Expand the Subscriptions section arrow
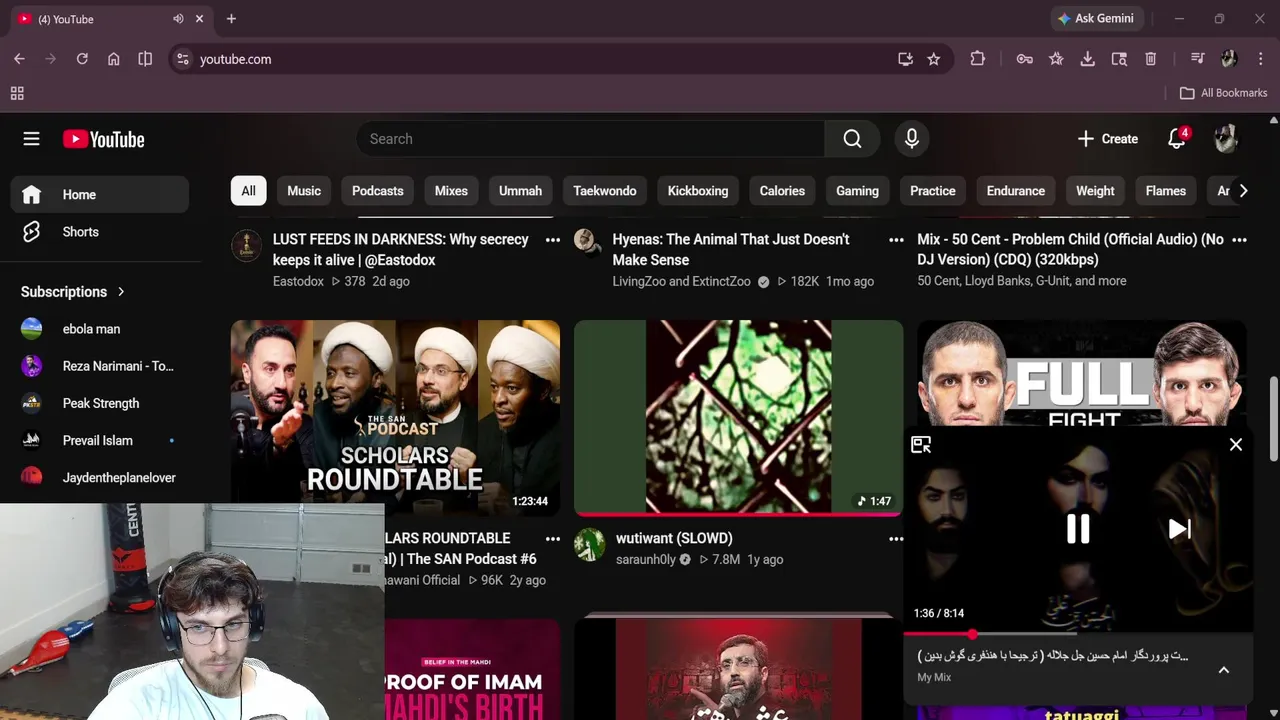This screenshot has width=1280, height=720. (x=121, y=292)
